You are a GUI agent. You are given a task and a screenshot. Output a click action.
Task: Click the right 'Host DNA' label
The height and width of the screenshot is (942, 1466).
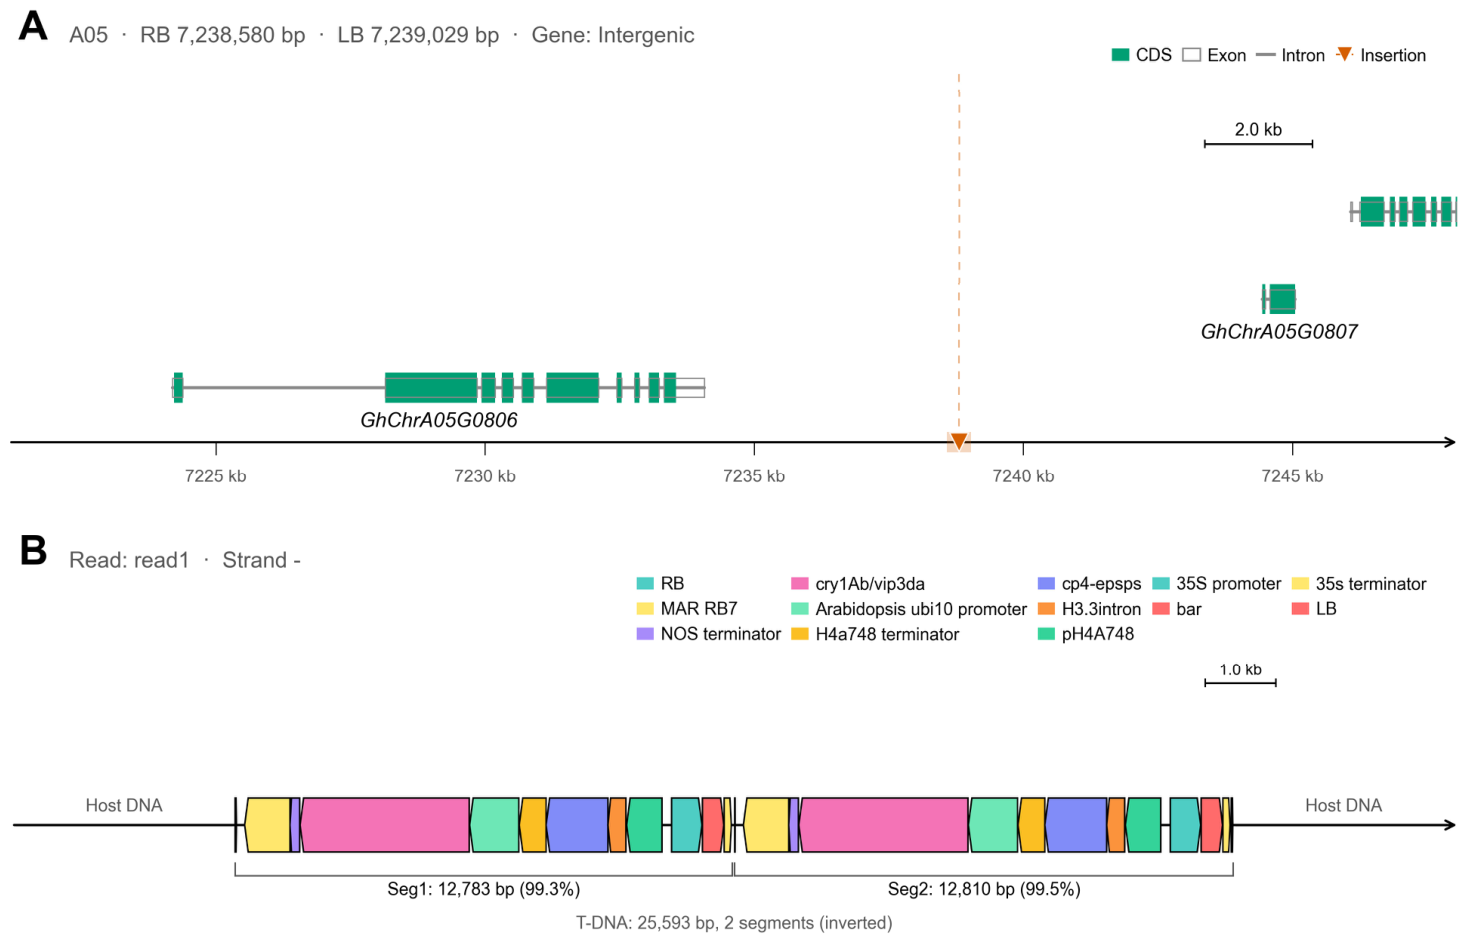click(x=1343, y=805)
